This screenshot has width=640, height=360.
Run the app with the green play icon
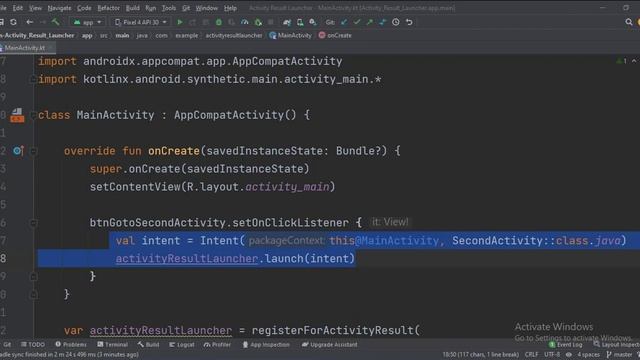click(180, 22)
